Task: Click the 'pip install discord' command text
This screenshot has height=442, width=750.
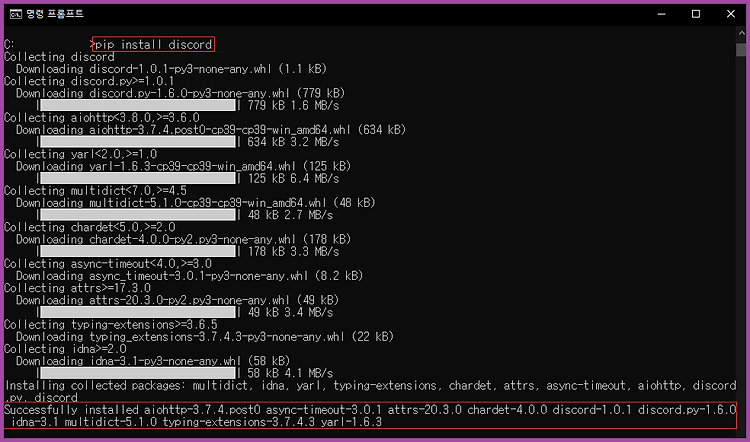Action: [154, 44]
